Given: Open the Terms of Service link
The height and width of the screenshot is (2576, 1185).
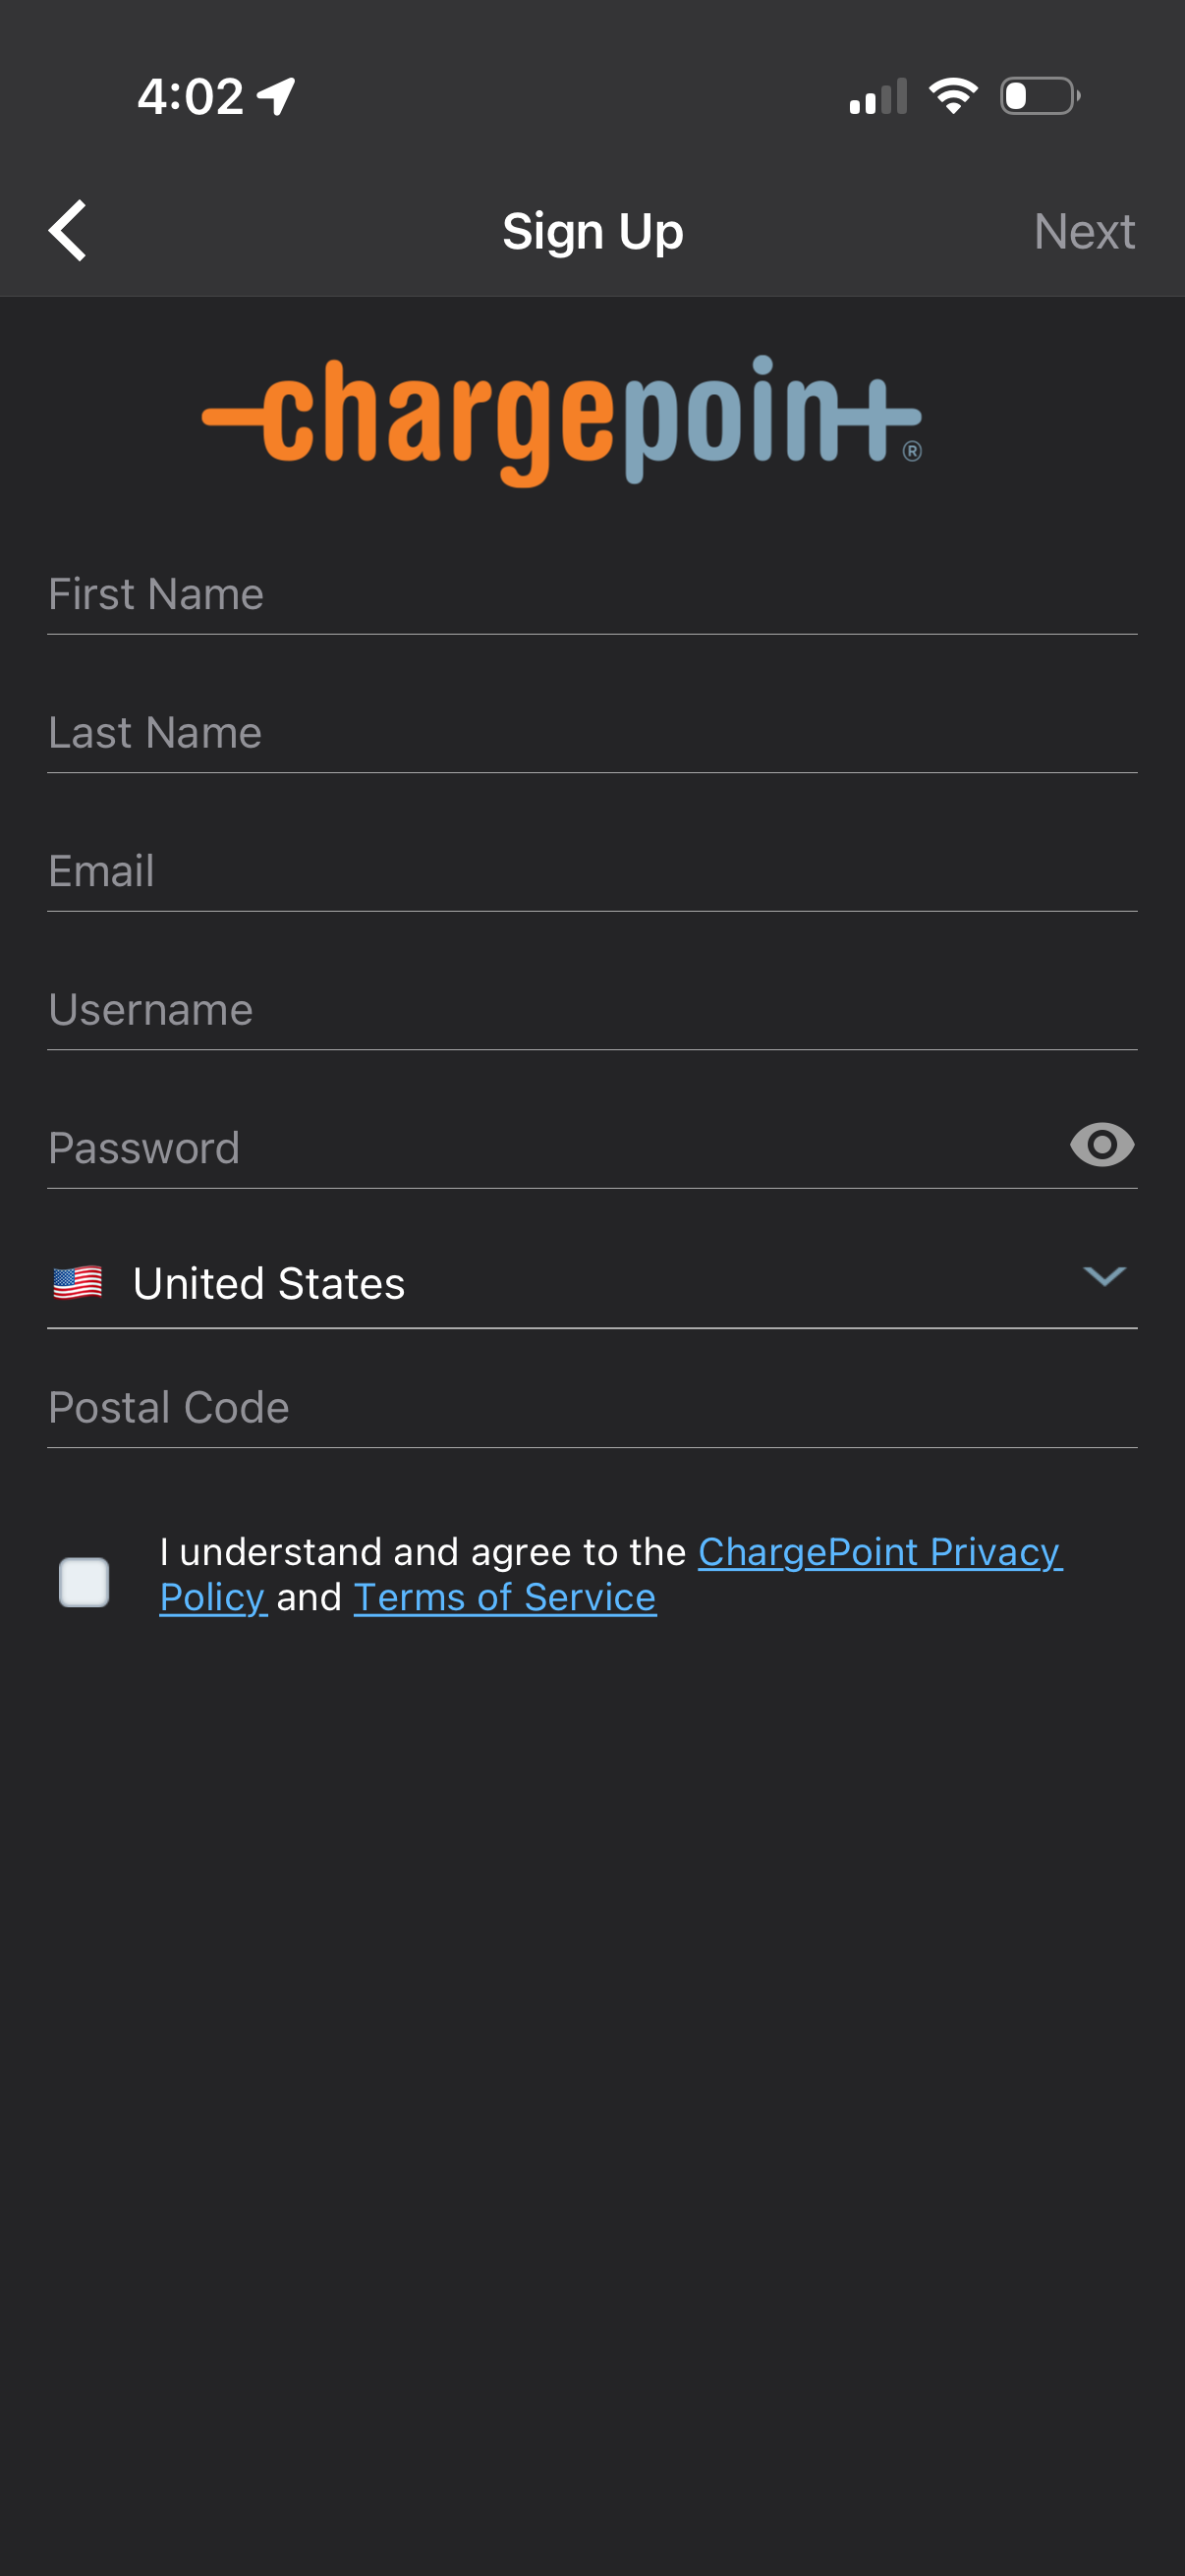Looking at the screenshot, I should coord(504,1596).
